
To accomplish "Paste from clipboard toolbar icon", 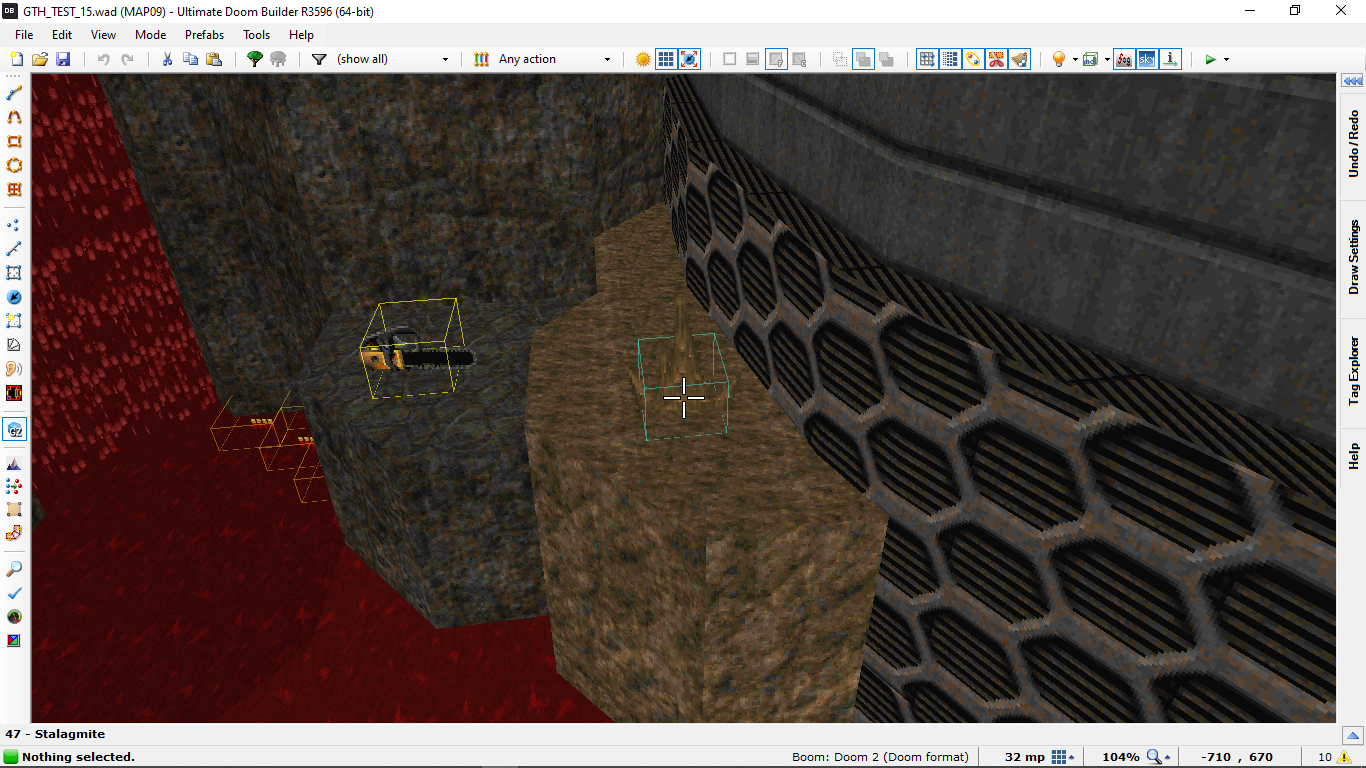I will point(214,59).
